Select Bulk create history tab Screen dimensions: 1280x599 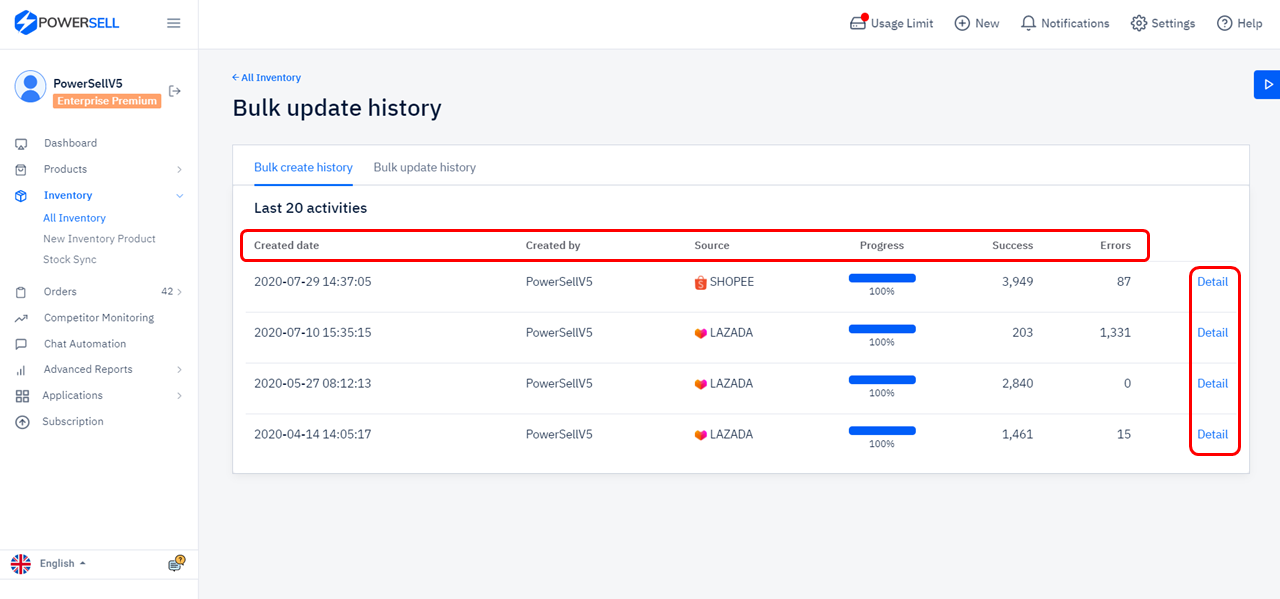[x=303, y=167]
